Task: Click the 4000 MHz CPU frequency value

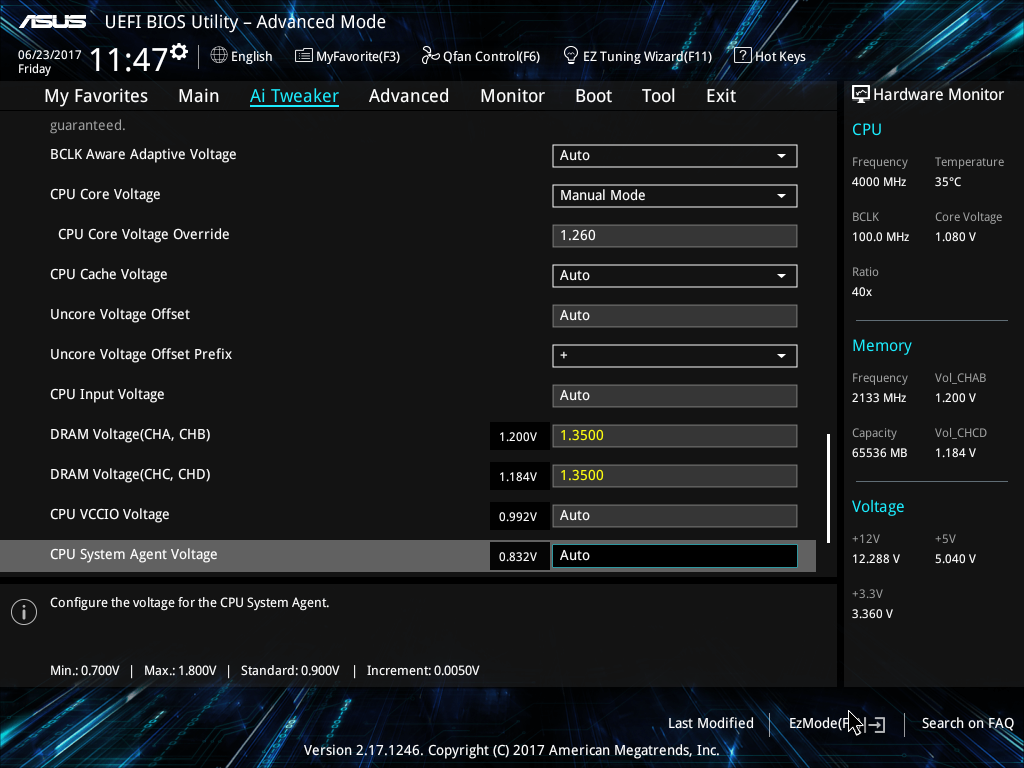Action: [879, 182]
